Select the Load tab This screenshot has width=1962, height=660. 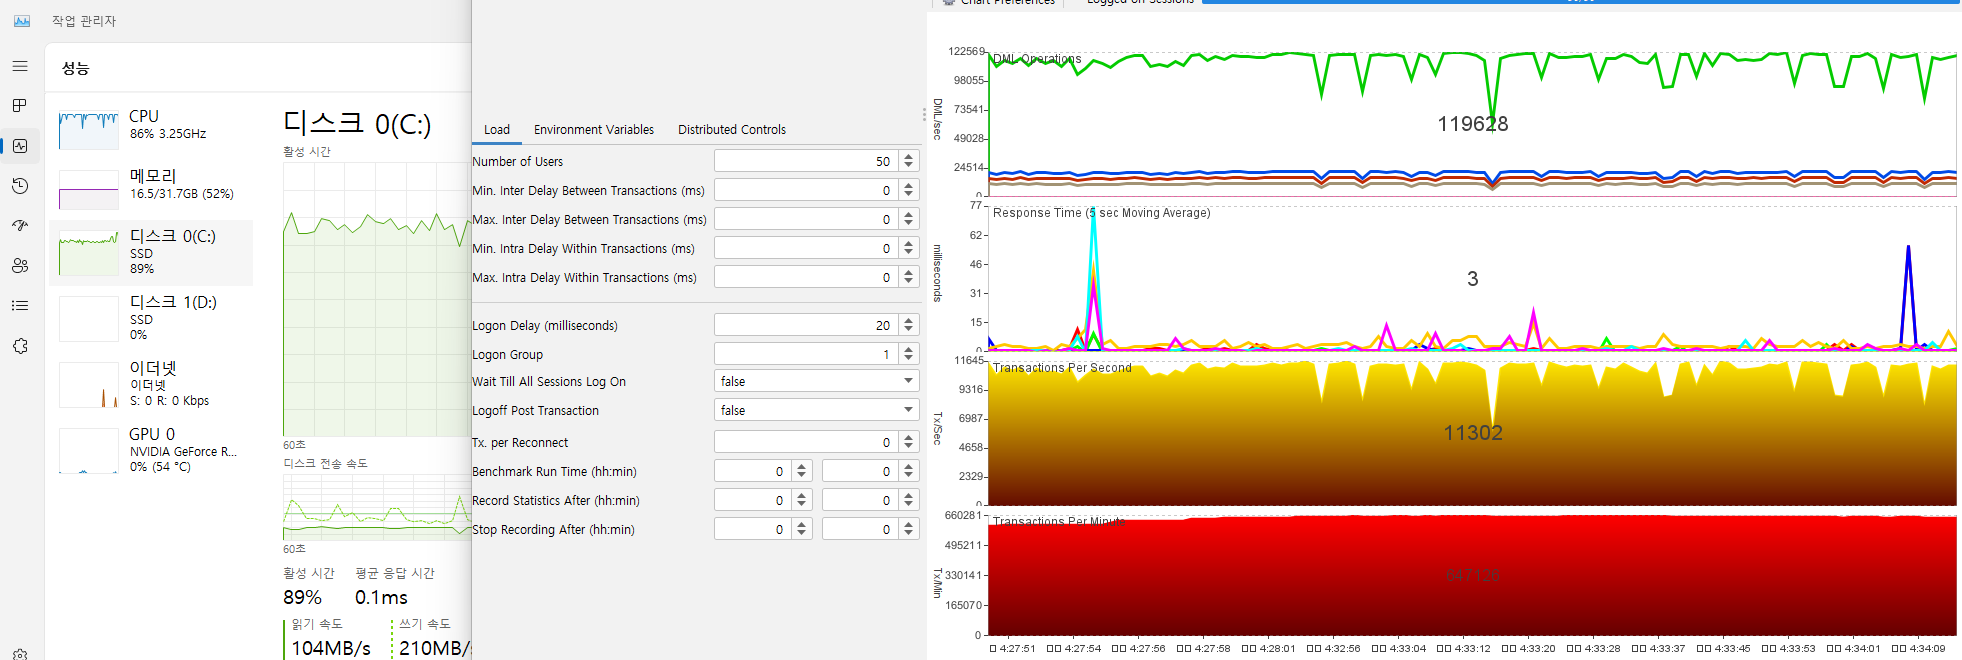[x=497, y=130]
